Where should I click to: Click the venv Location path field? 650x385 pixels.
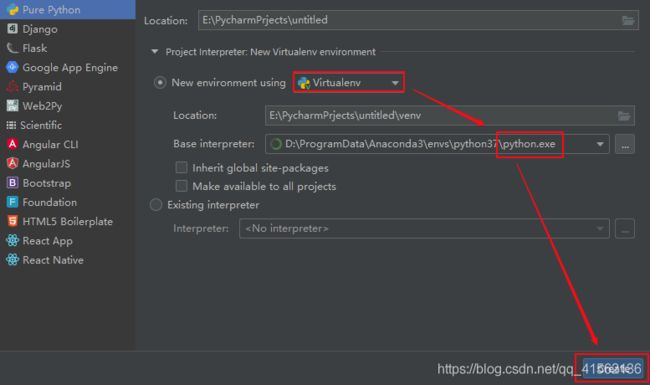[450, 116]
